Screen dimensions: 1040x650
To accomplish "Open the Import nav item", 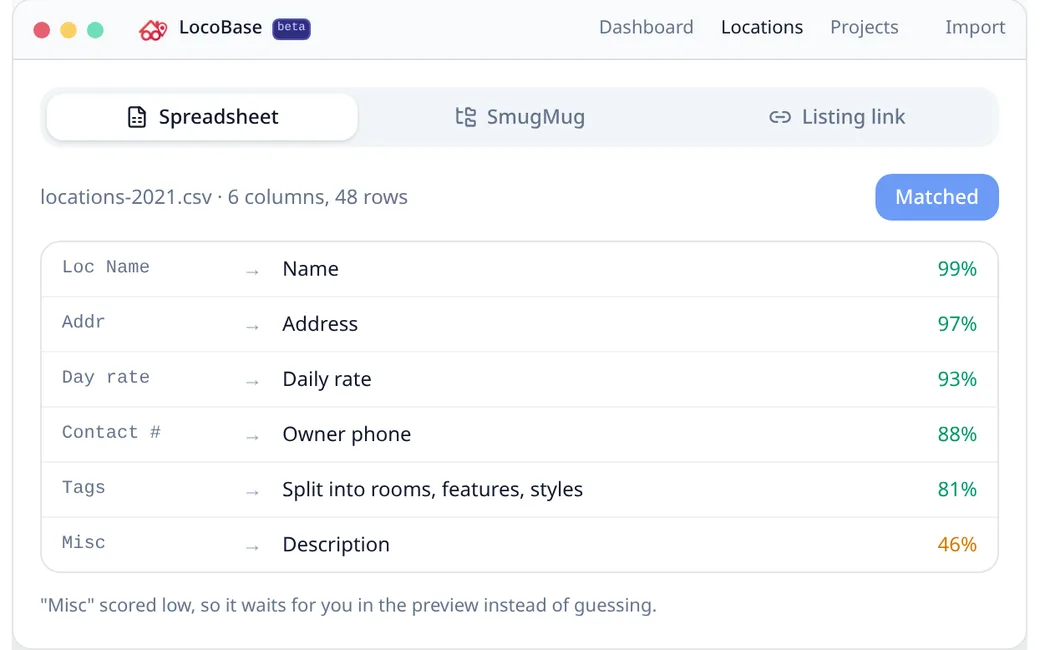I will pos(975,27).
